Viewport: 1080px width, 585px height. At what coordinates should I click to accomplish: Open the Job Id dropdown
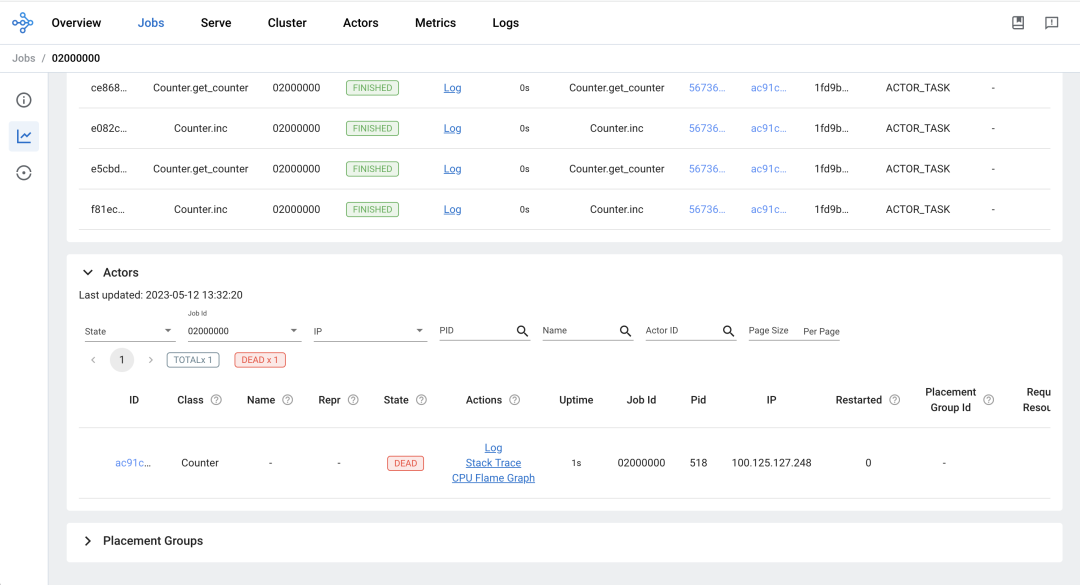(244, 331)
